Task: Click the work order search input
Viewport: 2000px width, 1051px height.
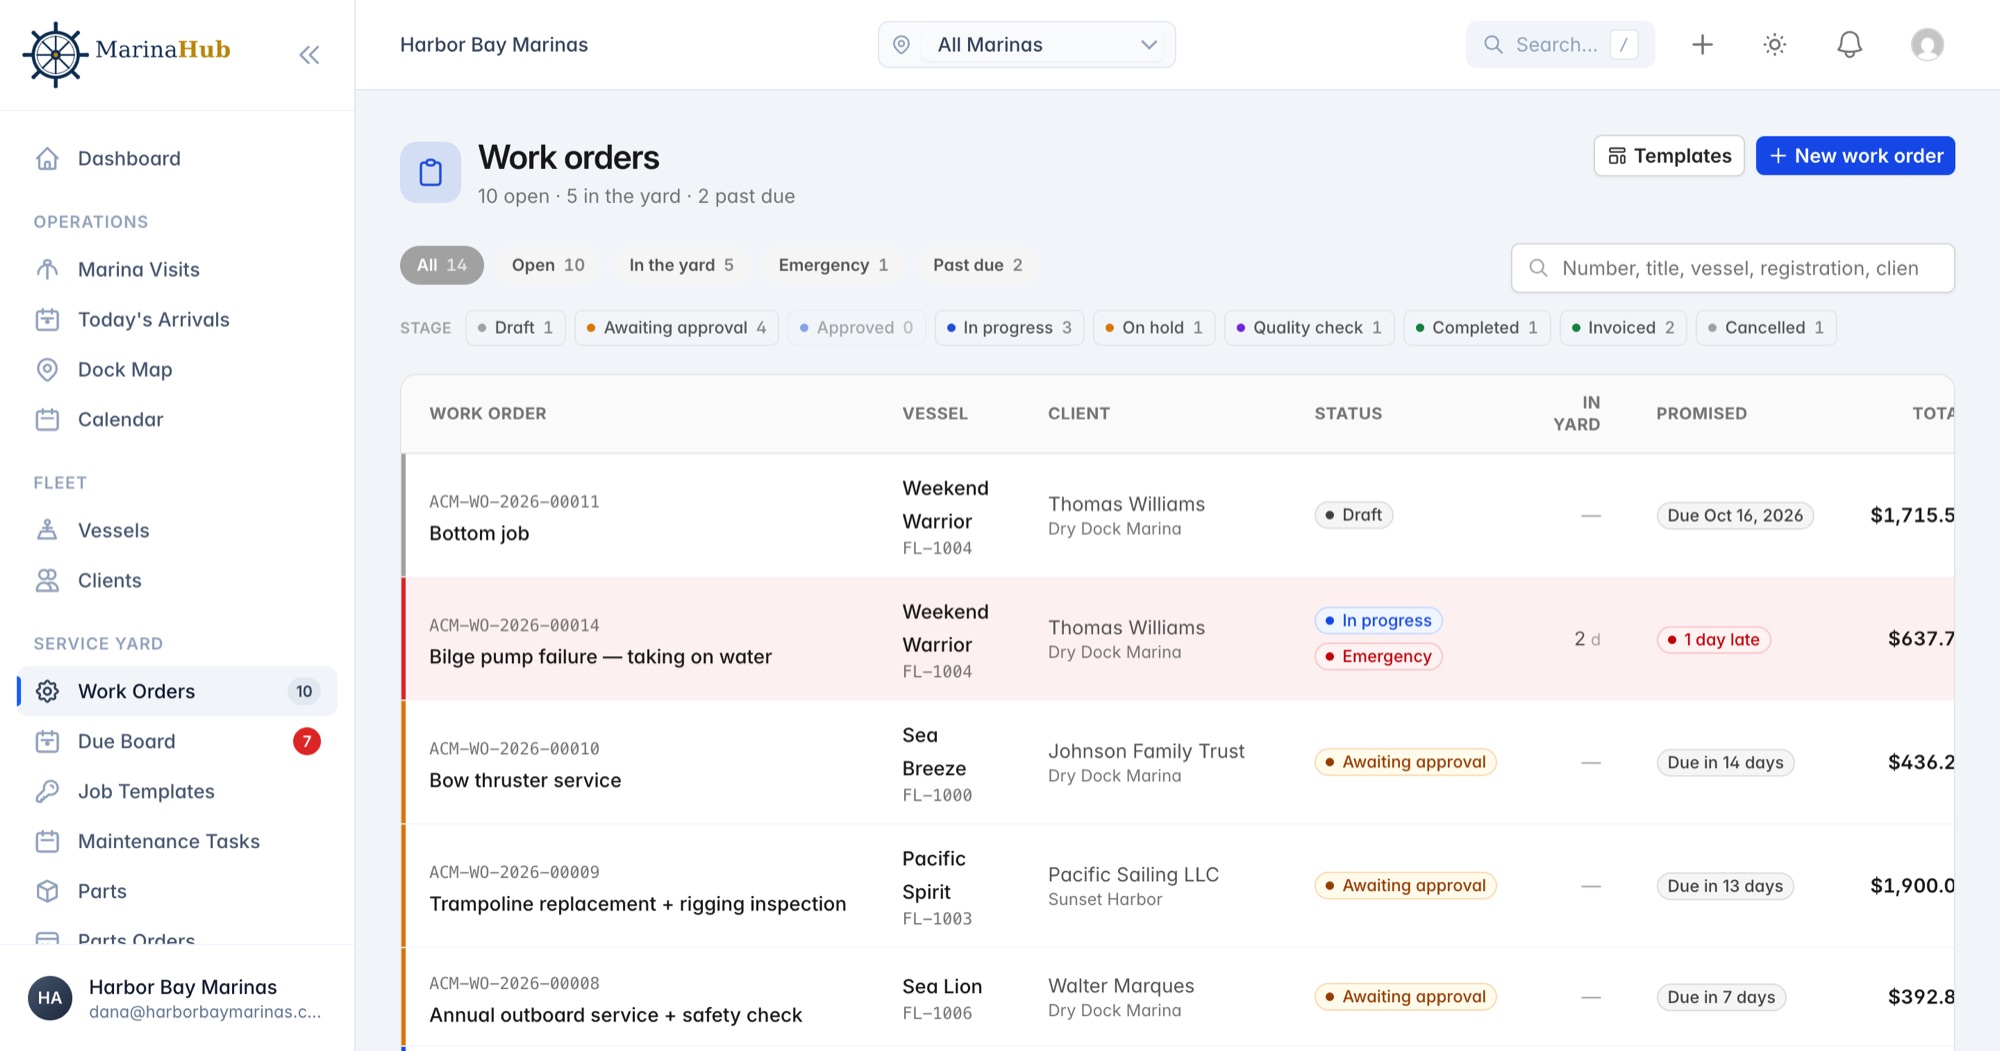Action: coord(1732,268)
